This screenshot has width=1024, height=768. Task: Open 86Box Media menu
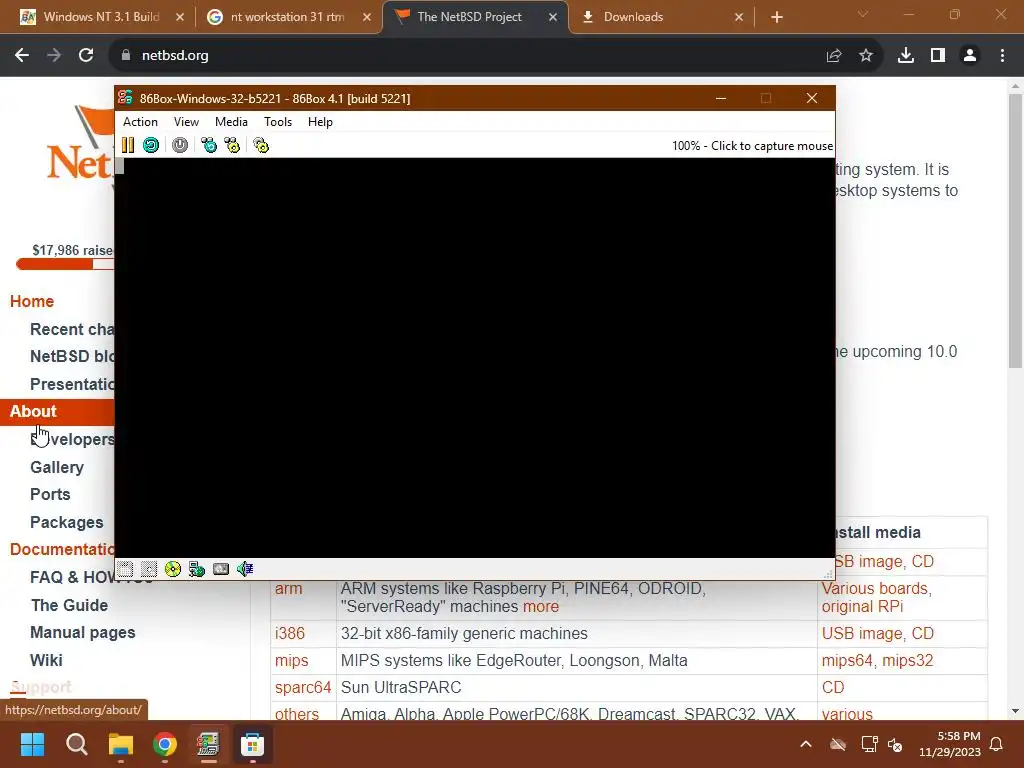click(231, 121)
